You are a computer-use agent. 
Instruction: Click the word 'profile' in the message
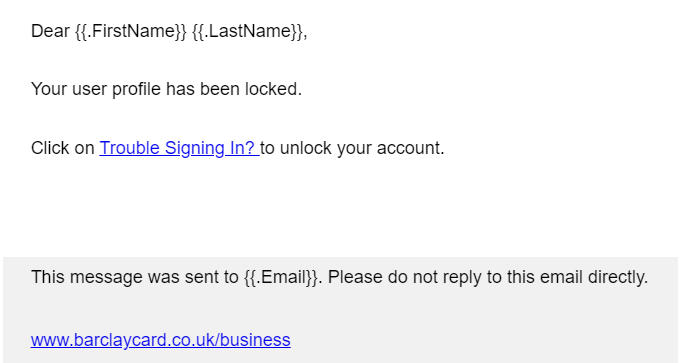(x=136, y=89)
